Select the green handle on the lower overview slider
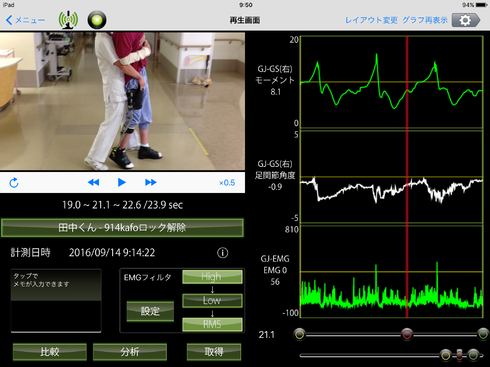This screenshot has height=367, width=490. (x=473, y=355)
